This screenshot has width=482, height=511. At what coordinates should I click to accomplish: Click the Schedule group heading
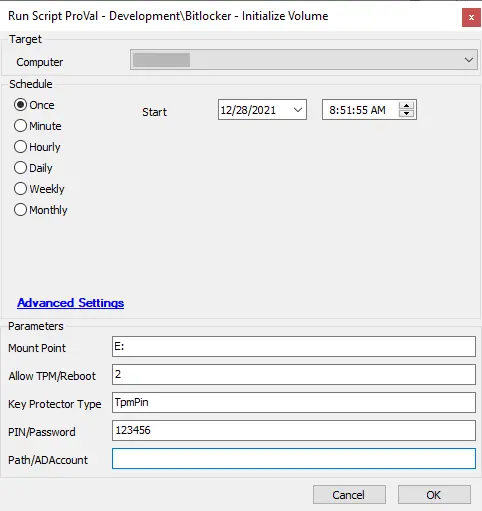click(31, 84)
